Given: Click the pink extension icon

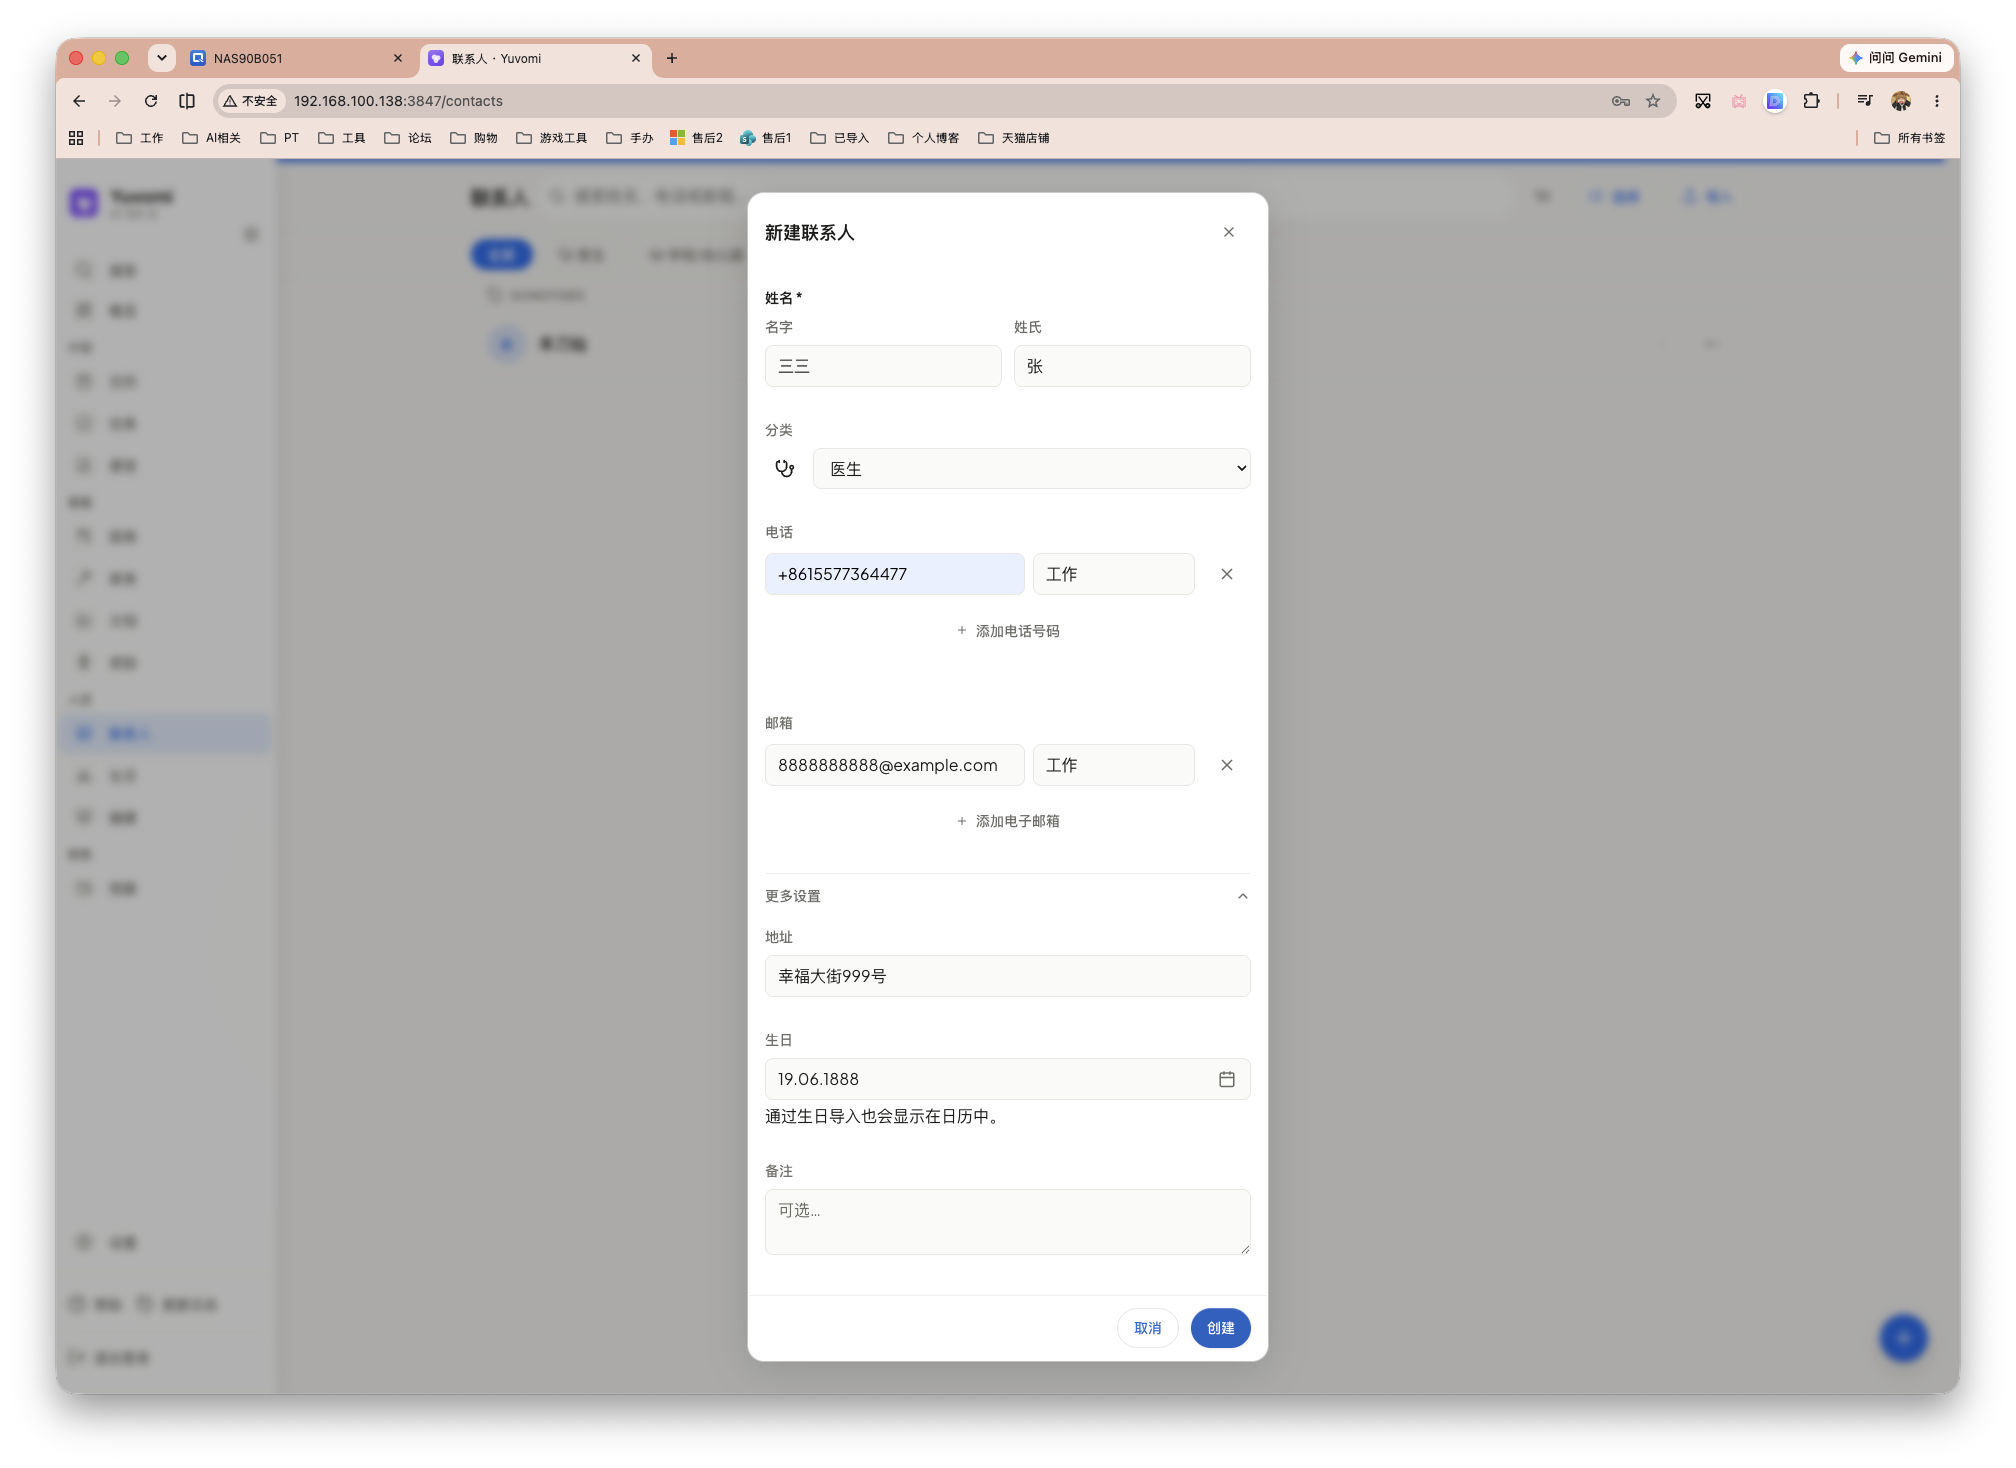Looking at the screenshot, I should click(1739, 101).
